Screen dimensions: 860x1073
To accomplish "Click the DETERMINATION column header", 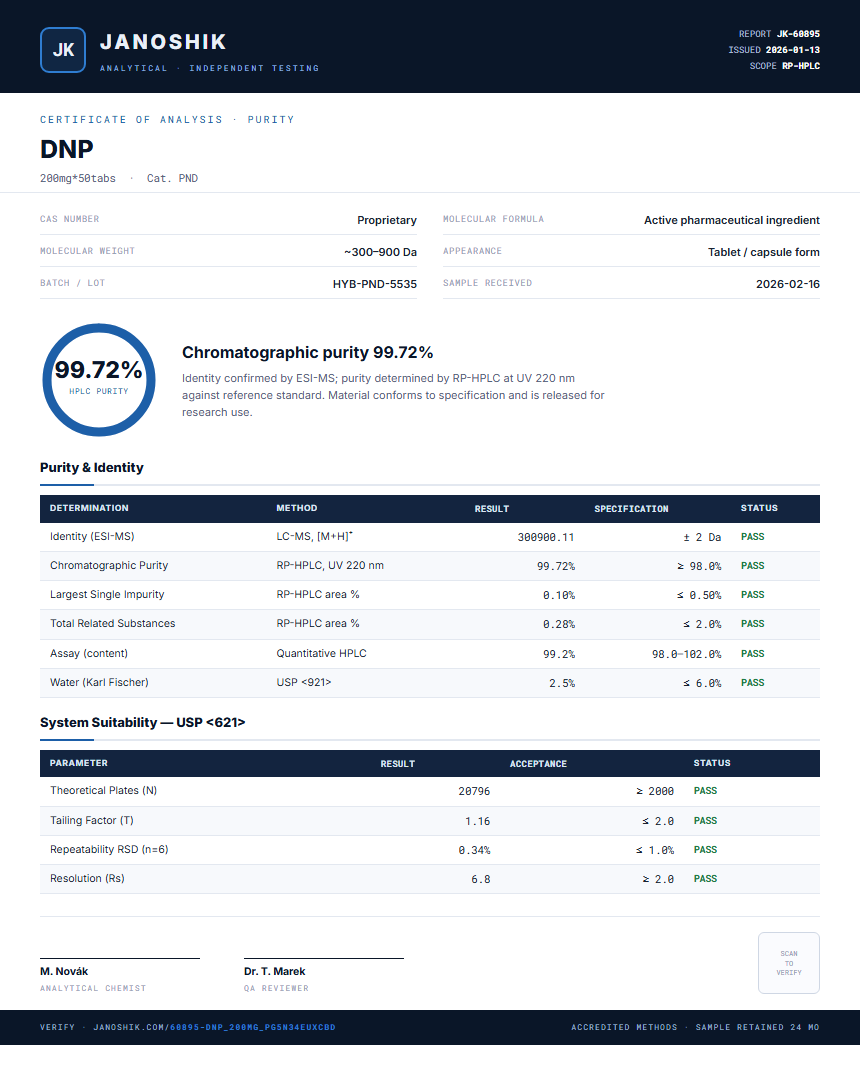I will coord(89,508).
